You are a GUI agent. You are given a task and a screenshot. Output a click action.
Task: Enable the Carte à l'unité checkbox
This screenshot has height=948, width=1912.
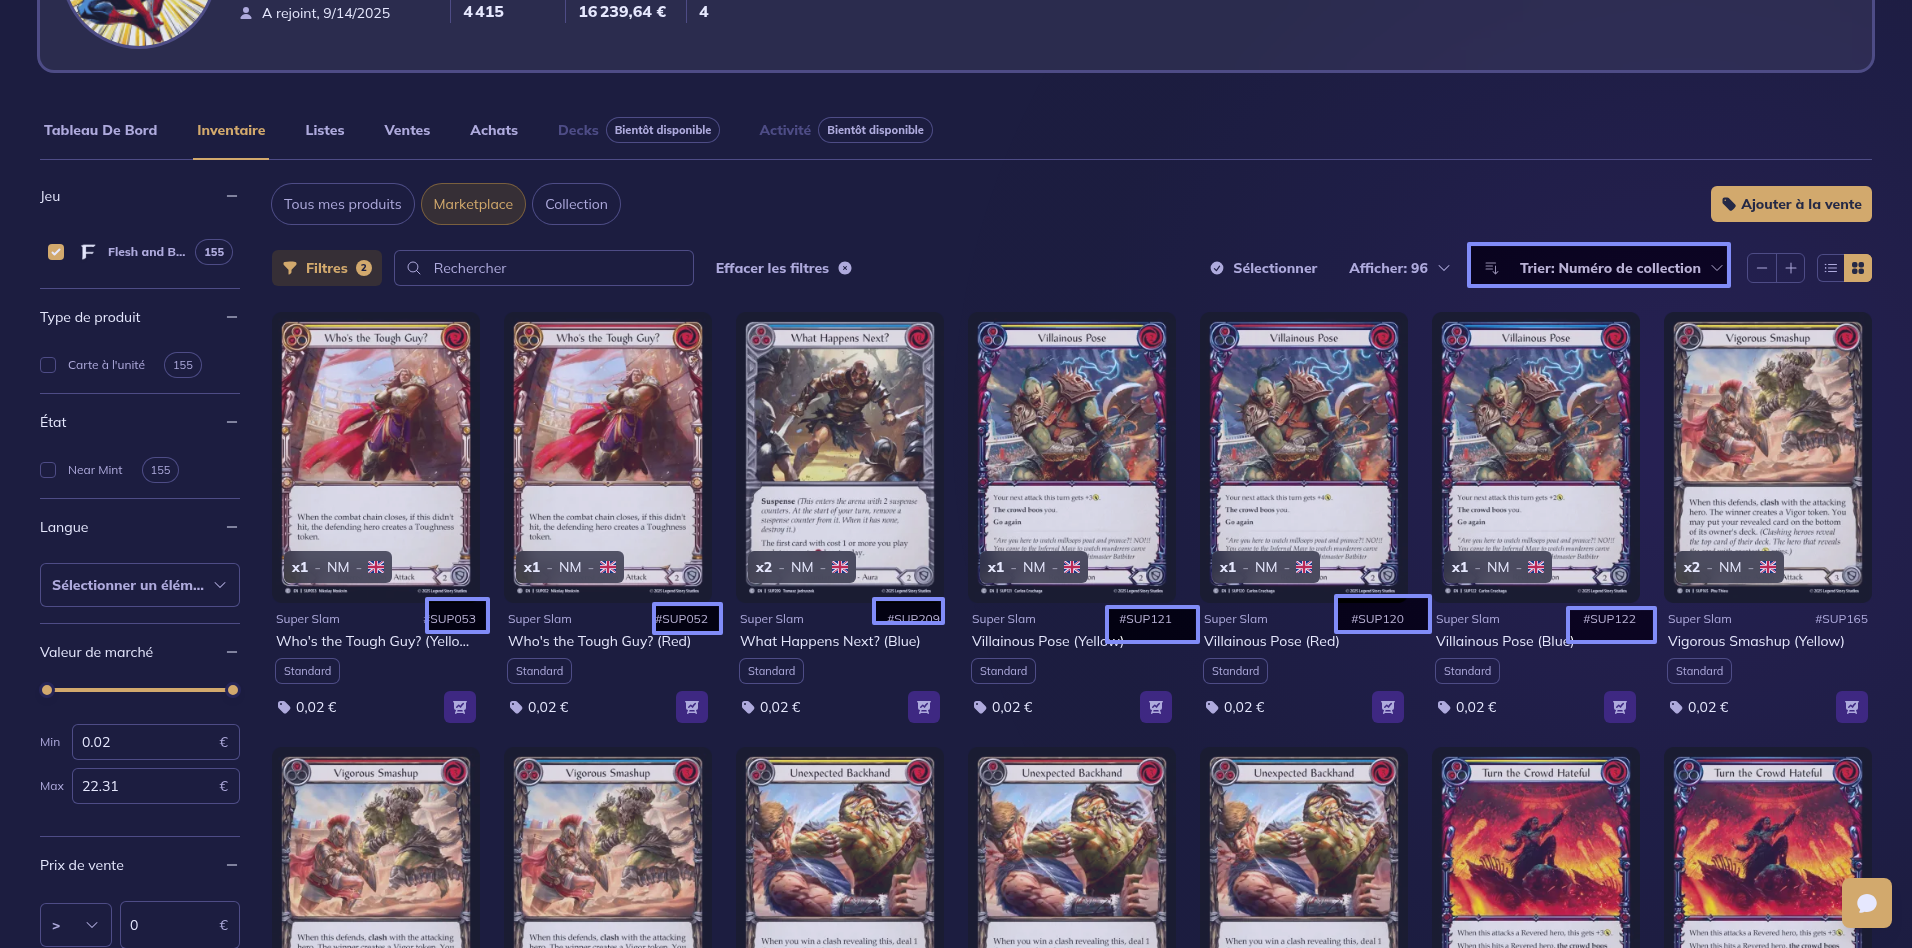[48, 365]
